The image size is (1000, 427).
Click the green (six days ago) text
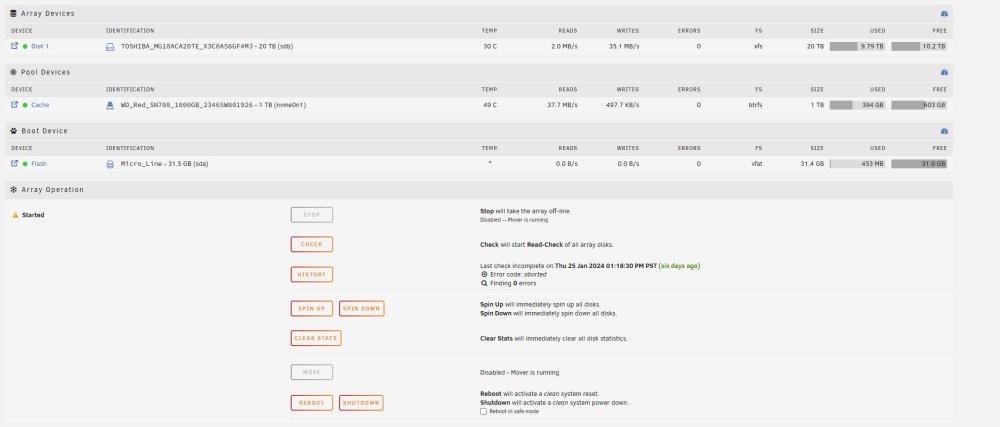tap(679, 266)
